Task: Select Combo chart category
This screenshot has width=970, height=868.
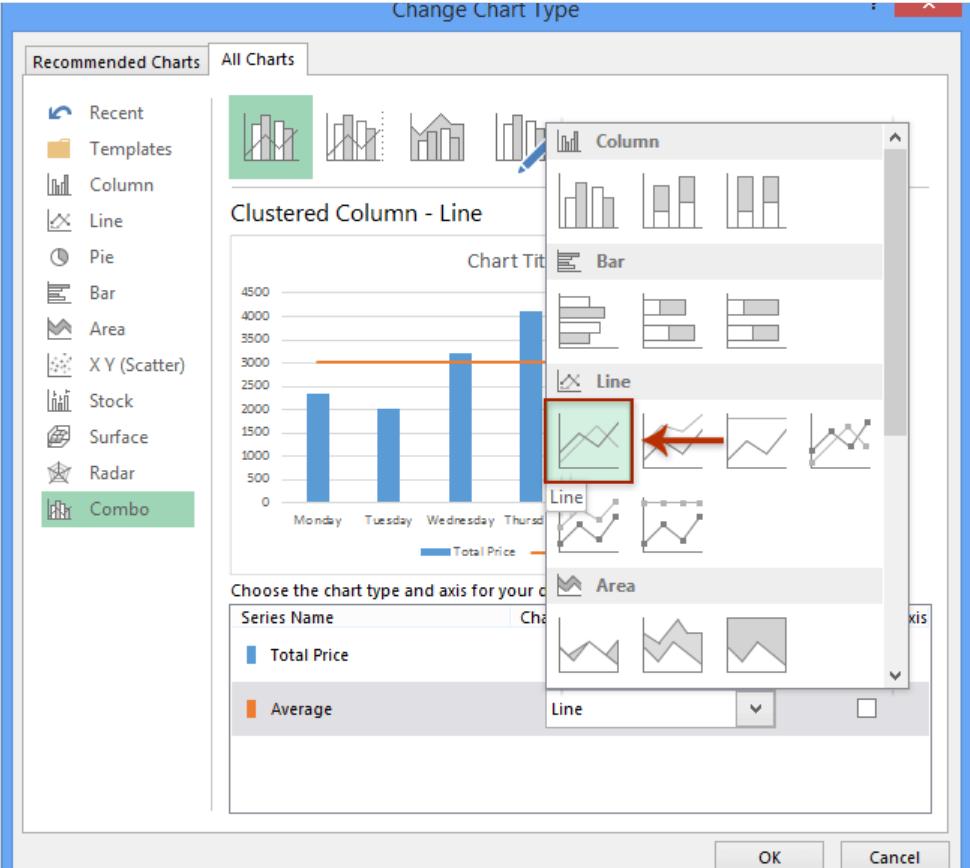Action: (118, 509)
